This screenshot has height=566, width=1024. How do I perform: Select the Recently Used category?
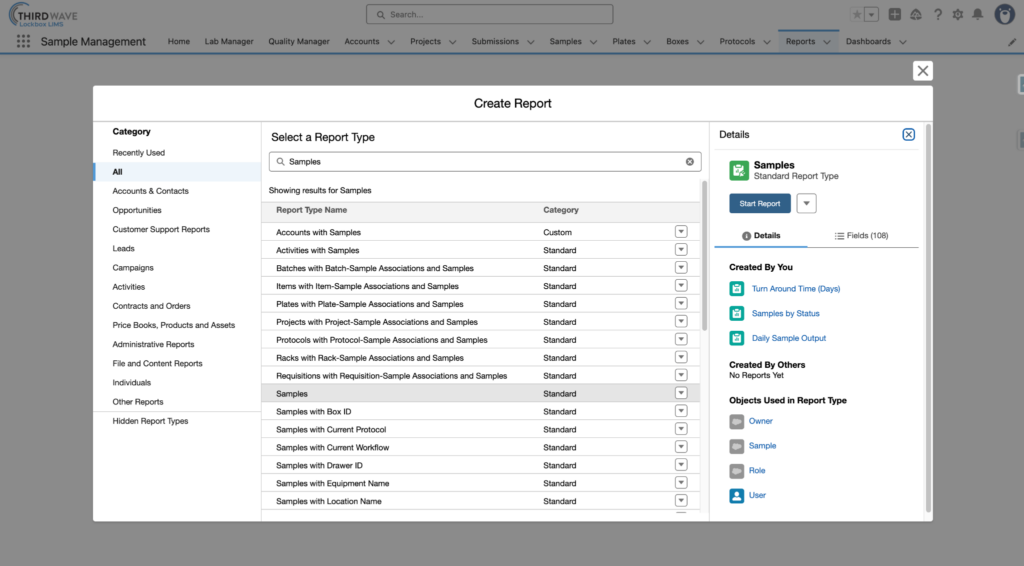pos(177,153)
